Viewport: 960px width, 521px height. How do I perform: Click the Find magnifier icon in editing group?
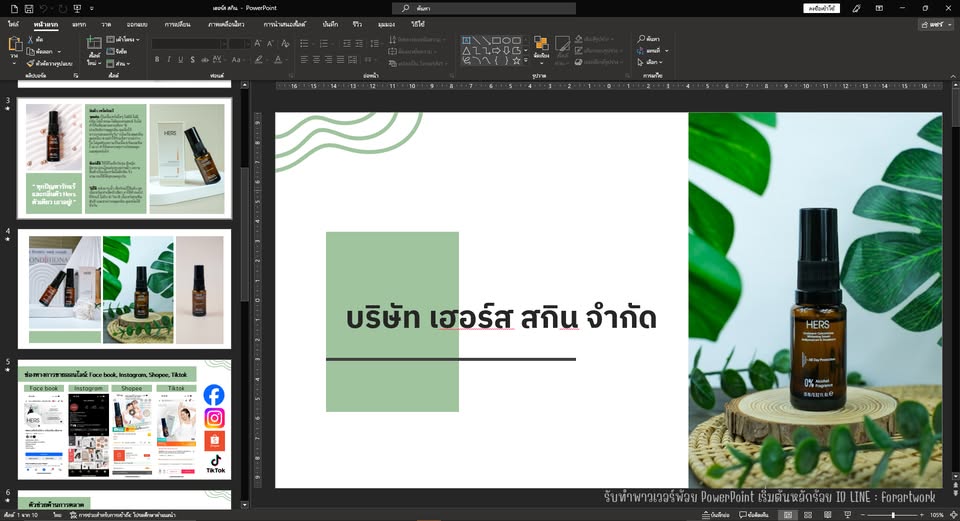point(641,39)
